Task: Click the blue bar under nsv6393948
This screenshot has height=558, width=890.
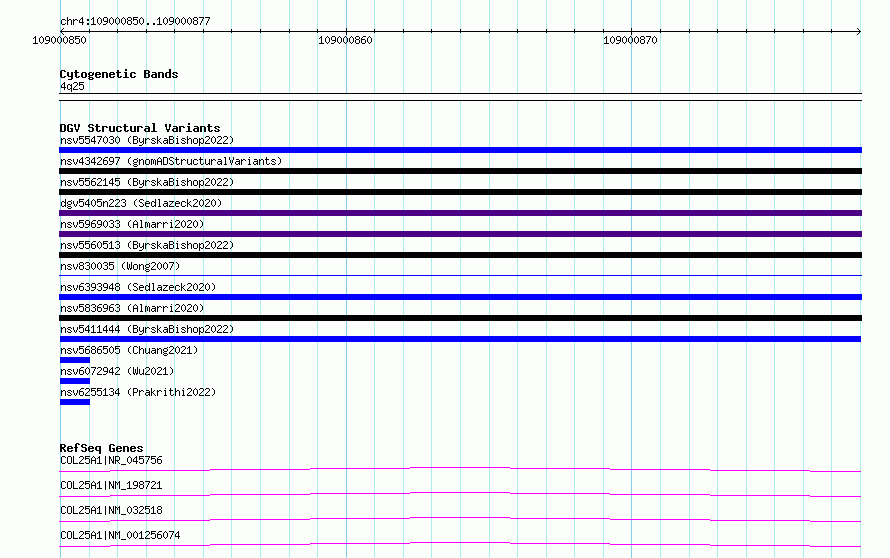Action: [x=460, y=297]
